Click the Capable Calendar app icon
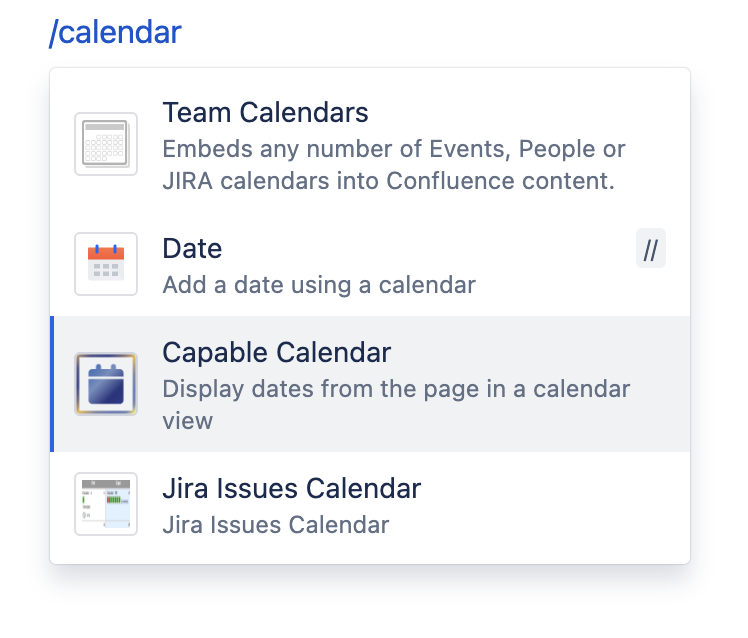The height and width of the screenshot is (638, 748). pyautogui.click(x=106, y=384)
